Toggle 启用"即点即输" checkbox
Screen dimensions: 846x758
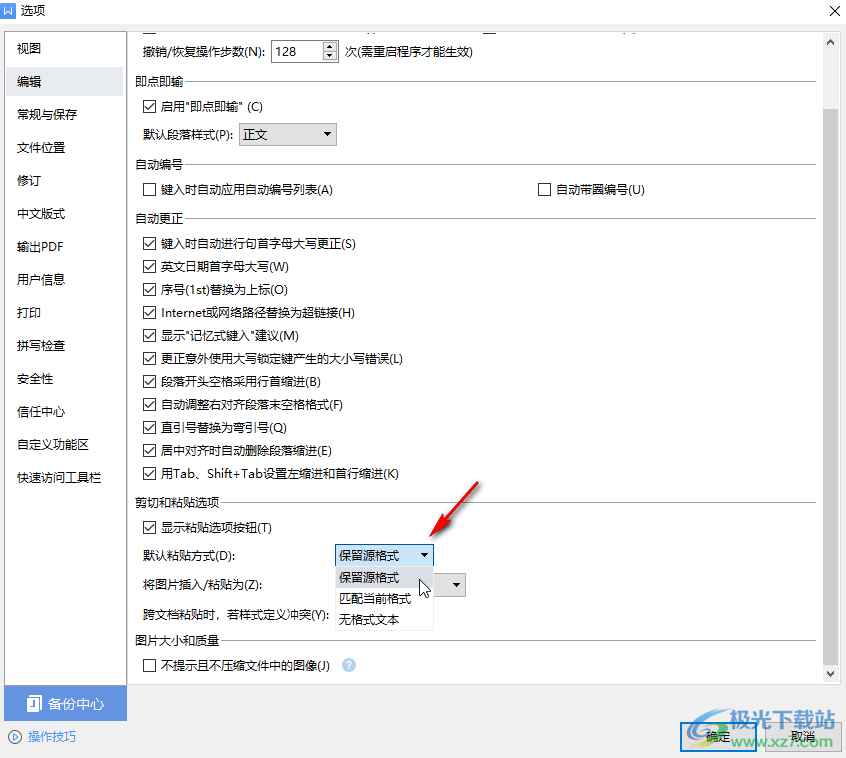pos(149,107)
